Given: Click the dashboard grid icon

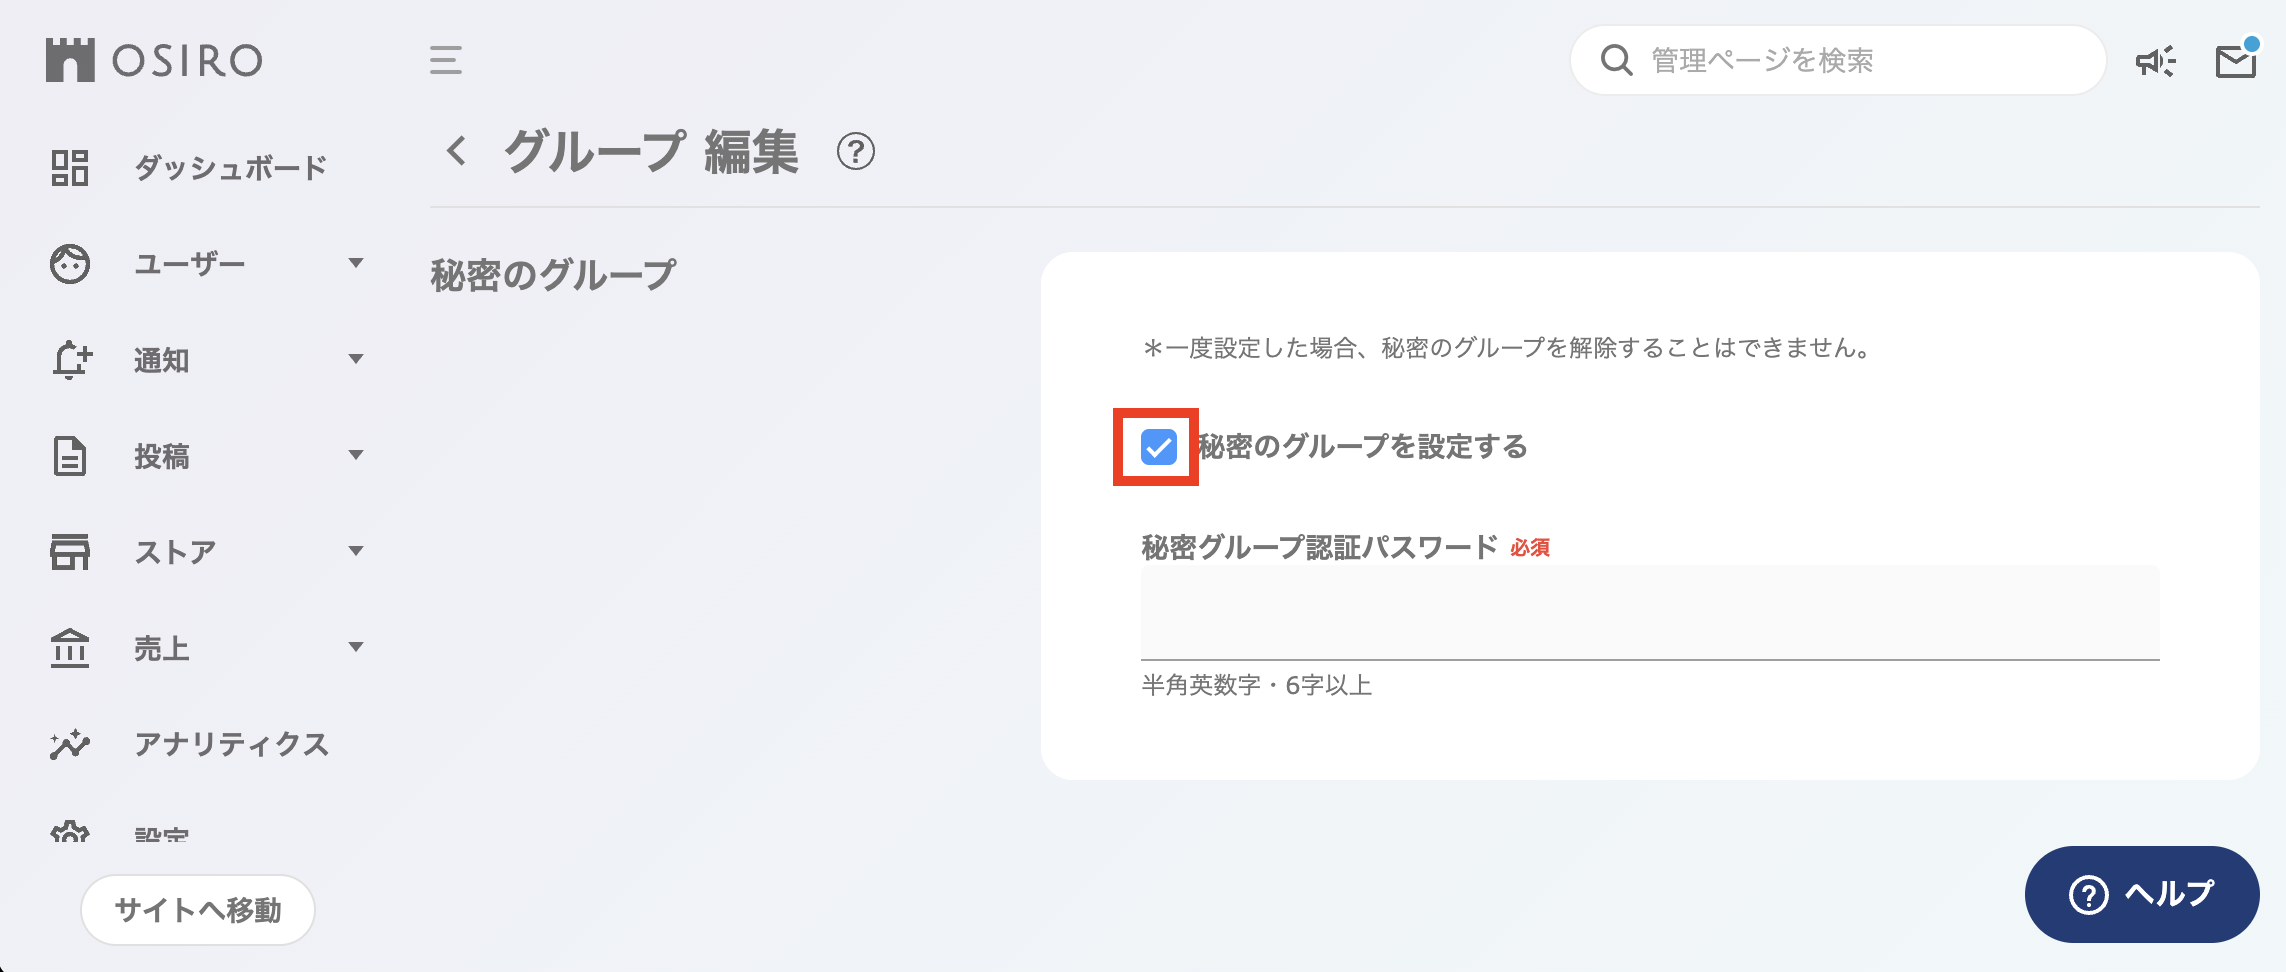Looking at the screenshot, I should 70,168.
